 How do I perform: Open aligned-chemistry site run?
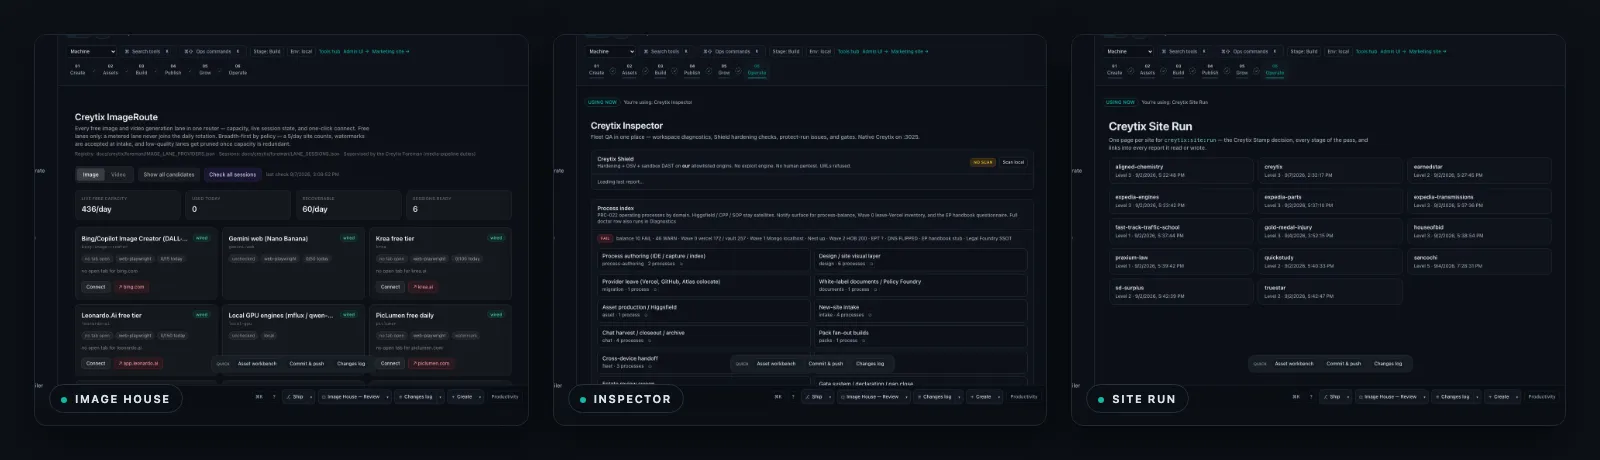(x=1181, y=171)
